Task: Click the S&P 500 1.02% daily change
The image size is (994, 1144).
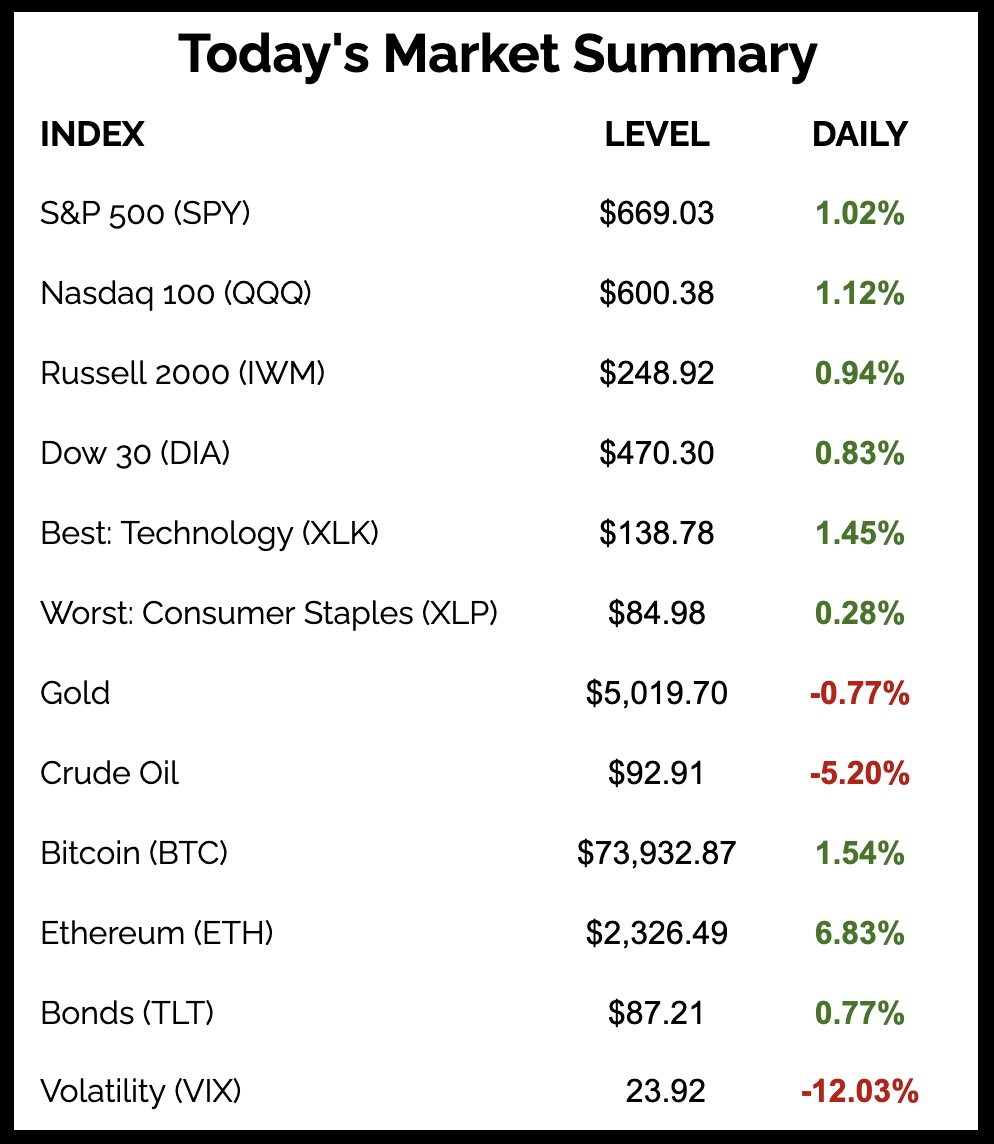Action: pyautogui.click(x=859, y=213)
